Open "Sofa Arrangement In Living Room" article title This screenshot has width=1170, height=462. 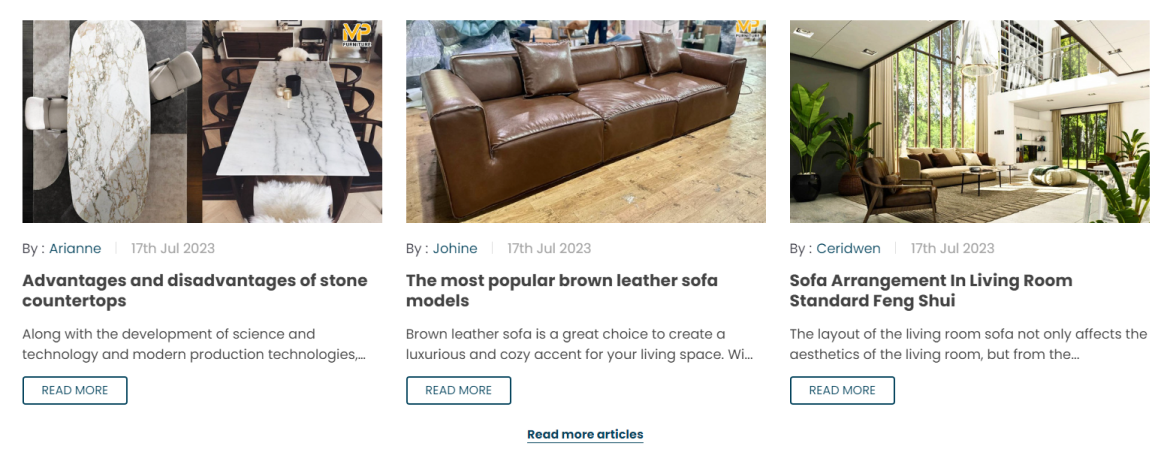point(931,290)
